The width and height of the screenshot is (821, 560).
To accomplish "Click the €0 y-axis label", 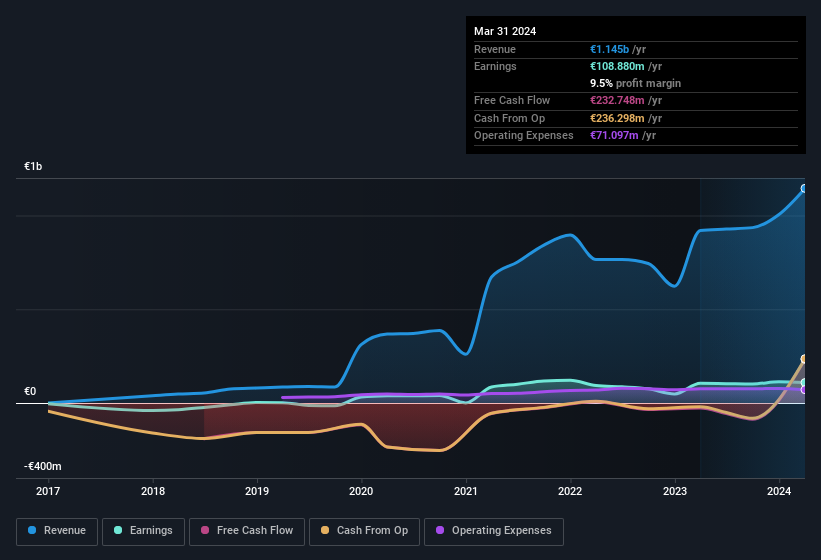I will pos(30,391).
